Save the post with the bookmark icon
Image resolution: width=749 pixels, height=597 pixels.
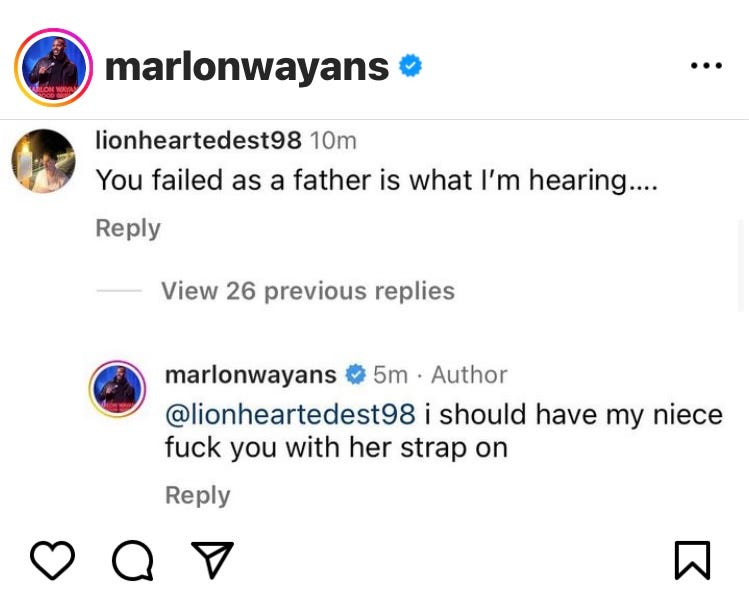click(692, 560)
